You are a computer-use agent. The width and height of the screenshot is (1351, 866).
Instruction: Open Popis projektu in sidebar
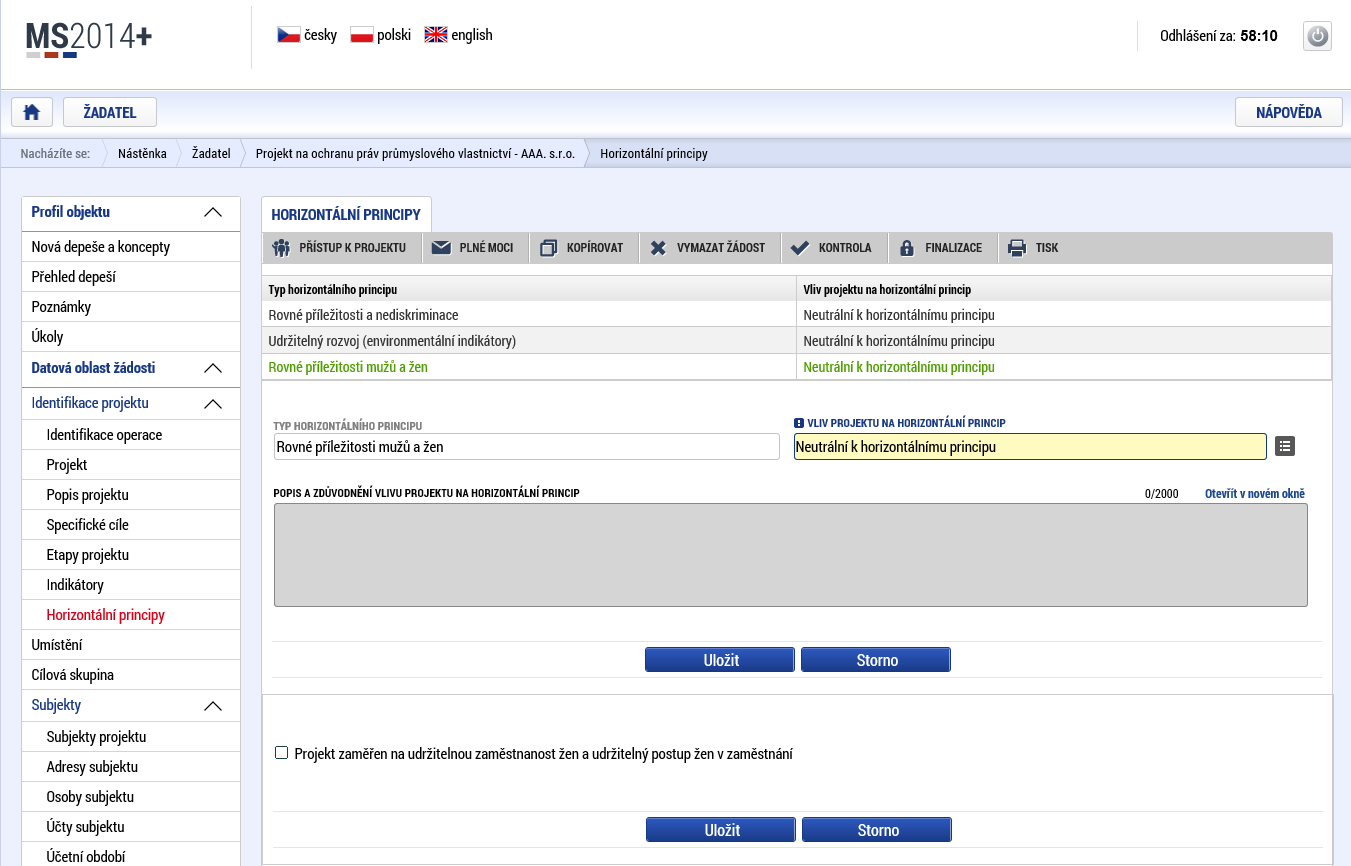coord(131,495)
